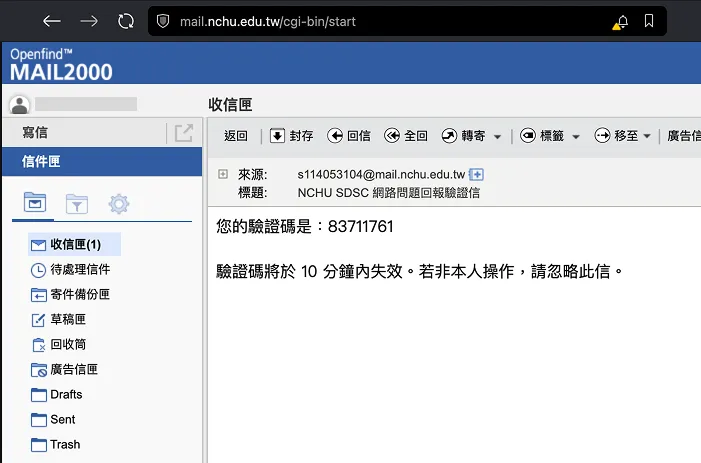Reload the page with refresh icon
This screenshot has width=701, height=463.
point(126,21)
